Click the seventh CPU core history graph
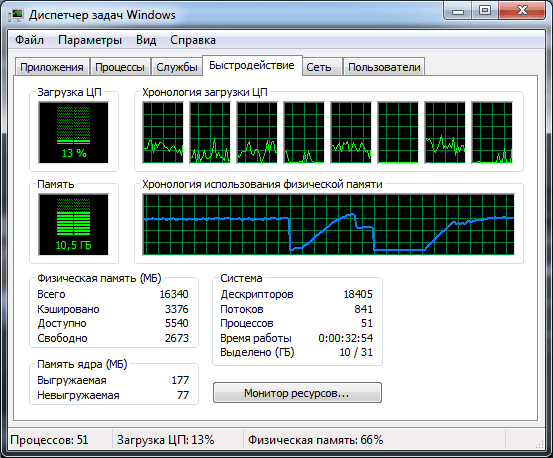Screen dimensions: 553x458 pyautogui.click(x=445, y=133)
